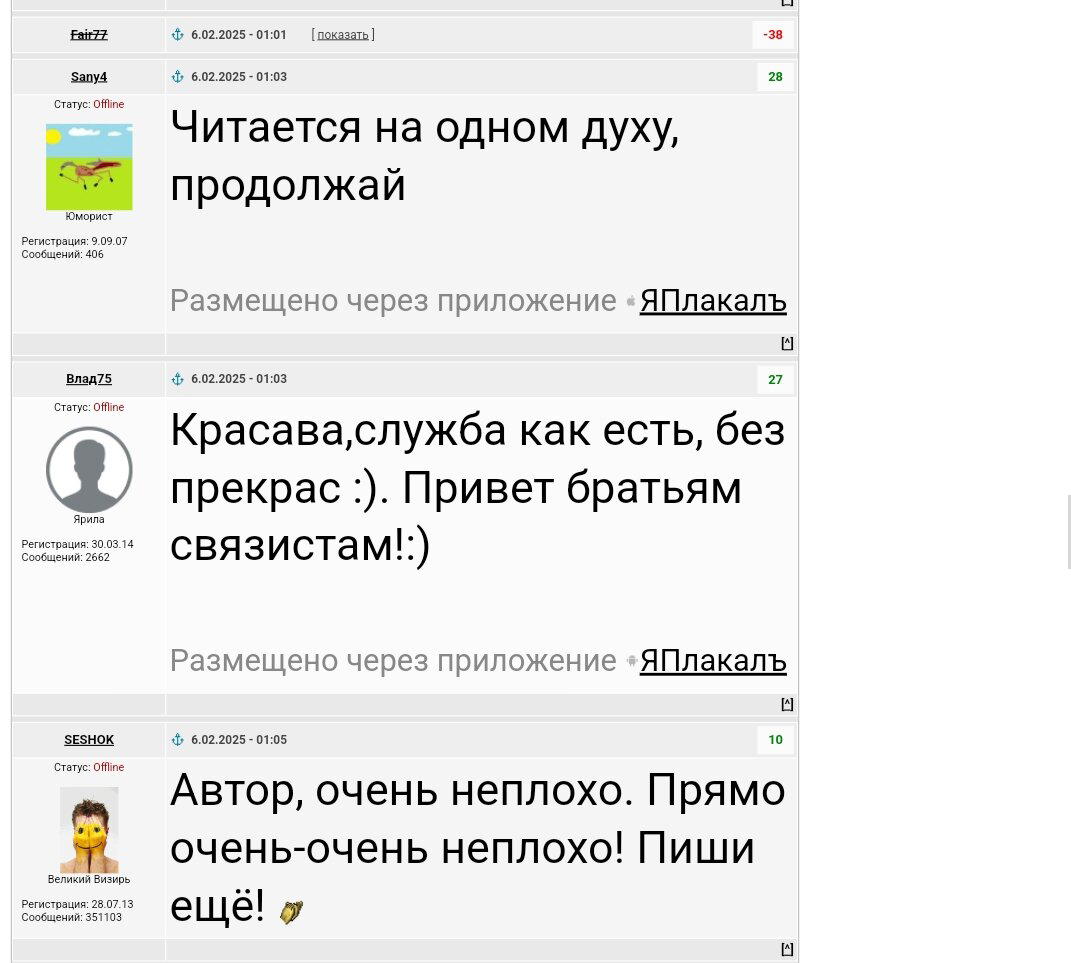This screenshot has width=1071, height=963.
Task: Open ЯПлакалъ app link in Sany4 post
Action: pyautogui.click(x=713, y=301)
